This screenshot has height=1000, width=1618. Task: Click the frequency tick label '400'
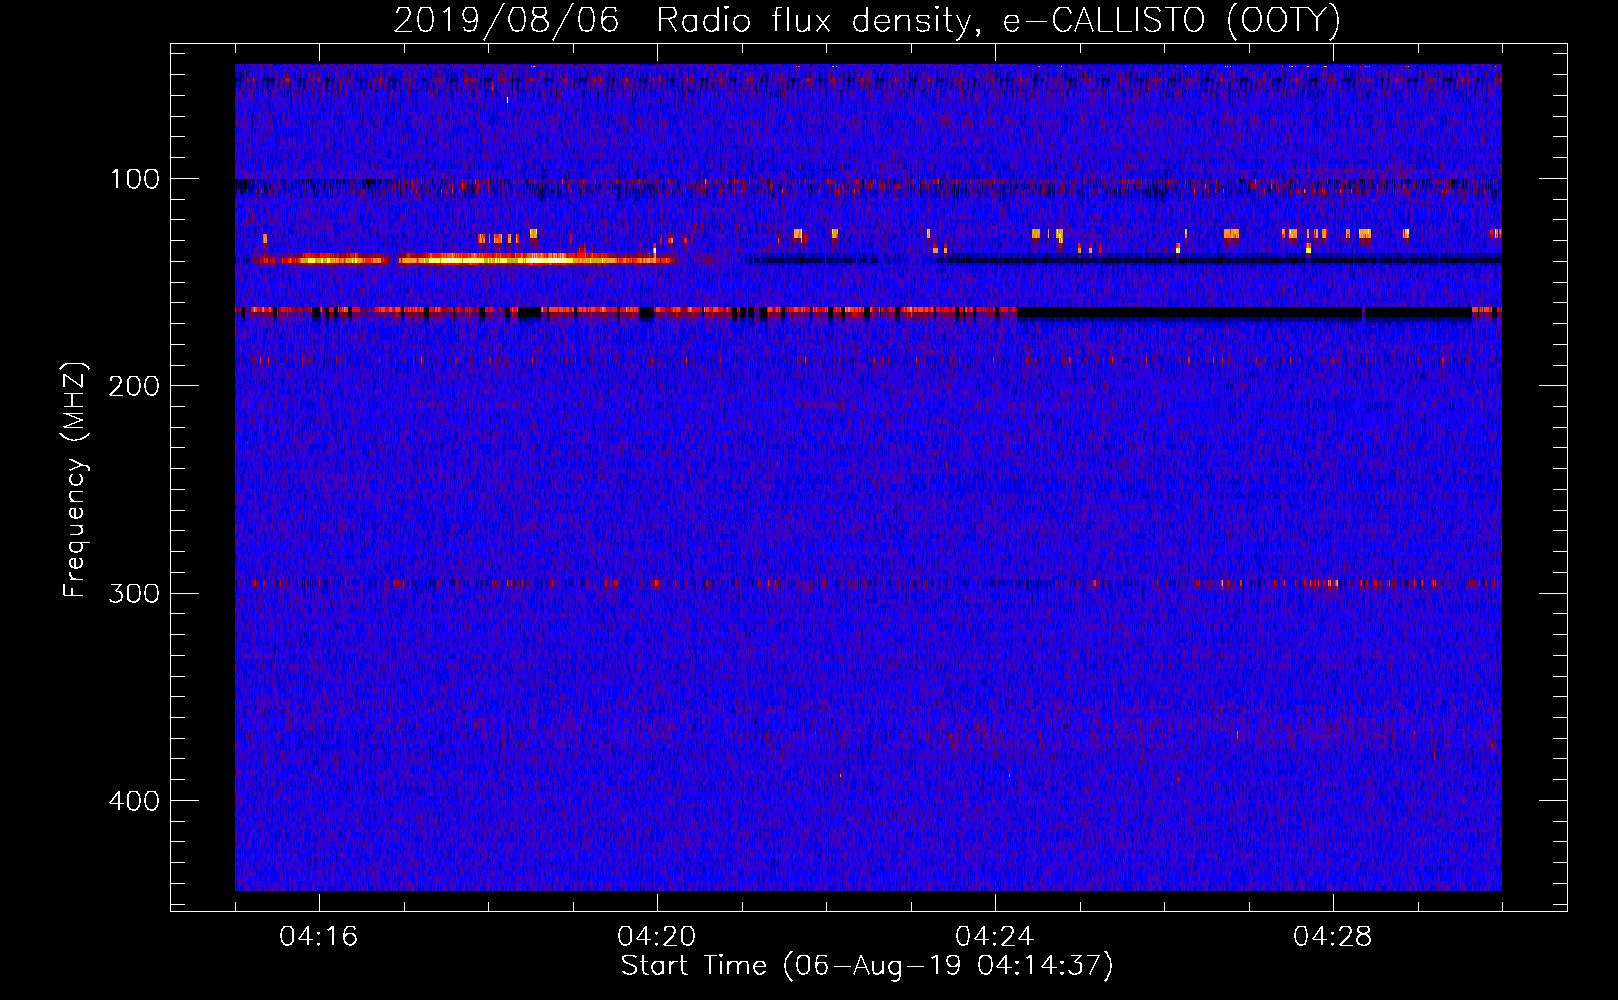tap(135, 800)
